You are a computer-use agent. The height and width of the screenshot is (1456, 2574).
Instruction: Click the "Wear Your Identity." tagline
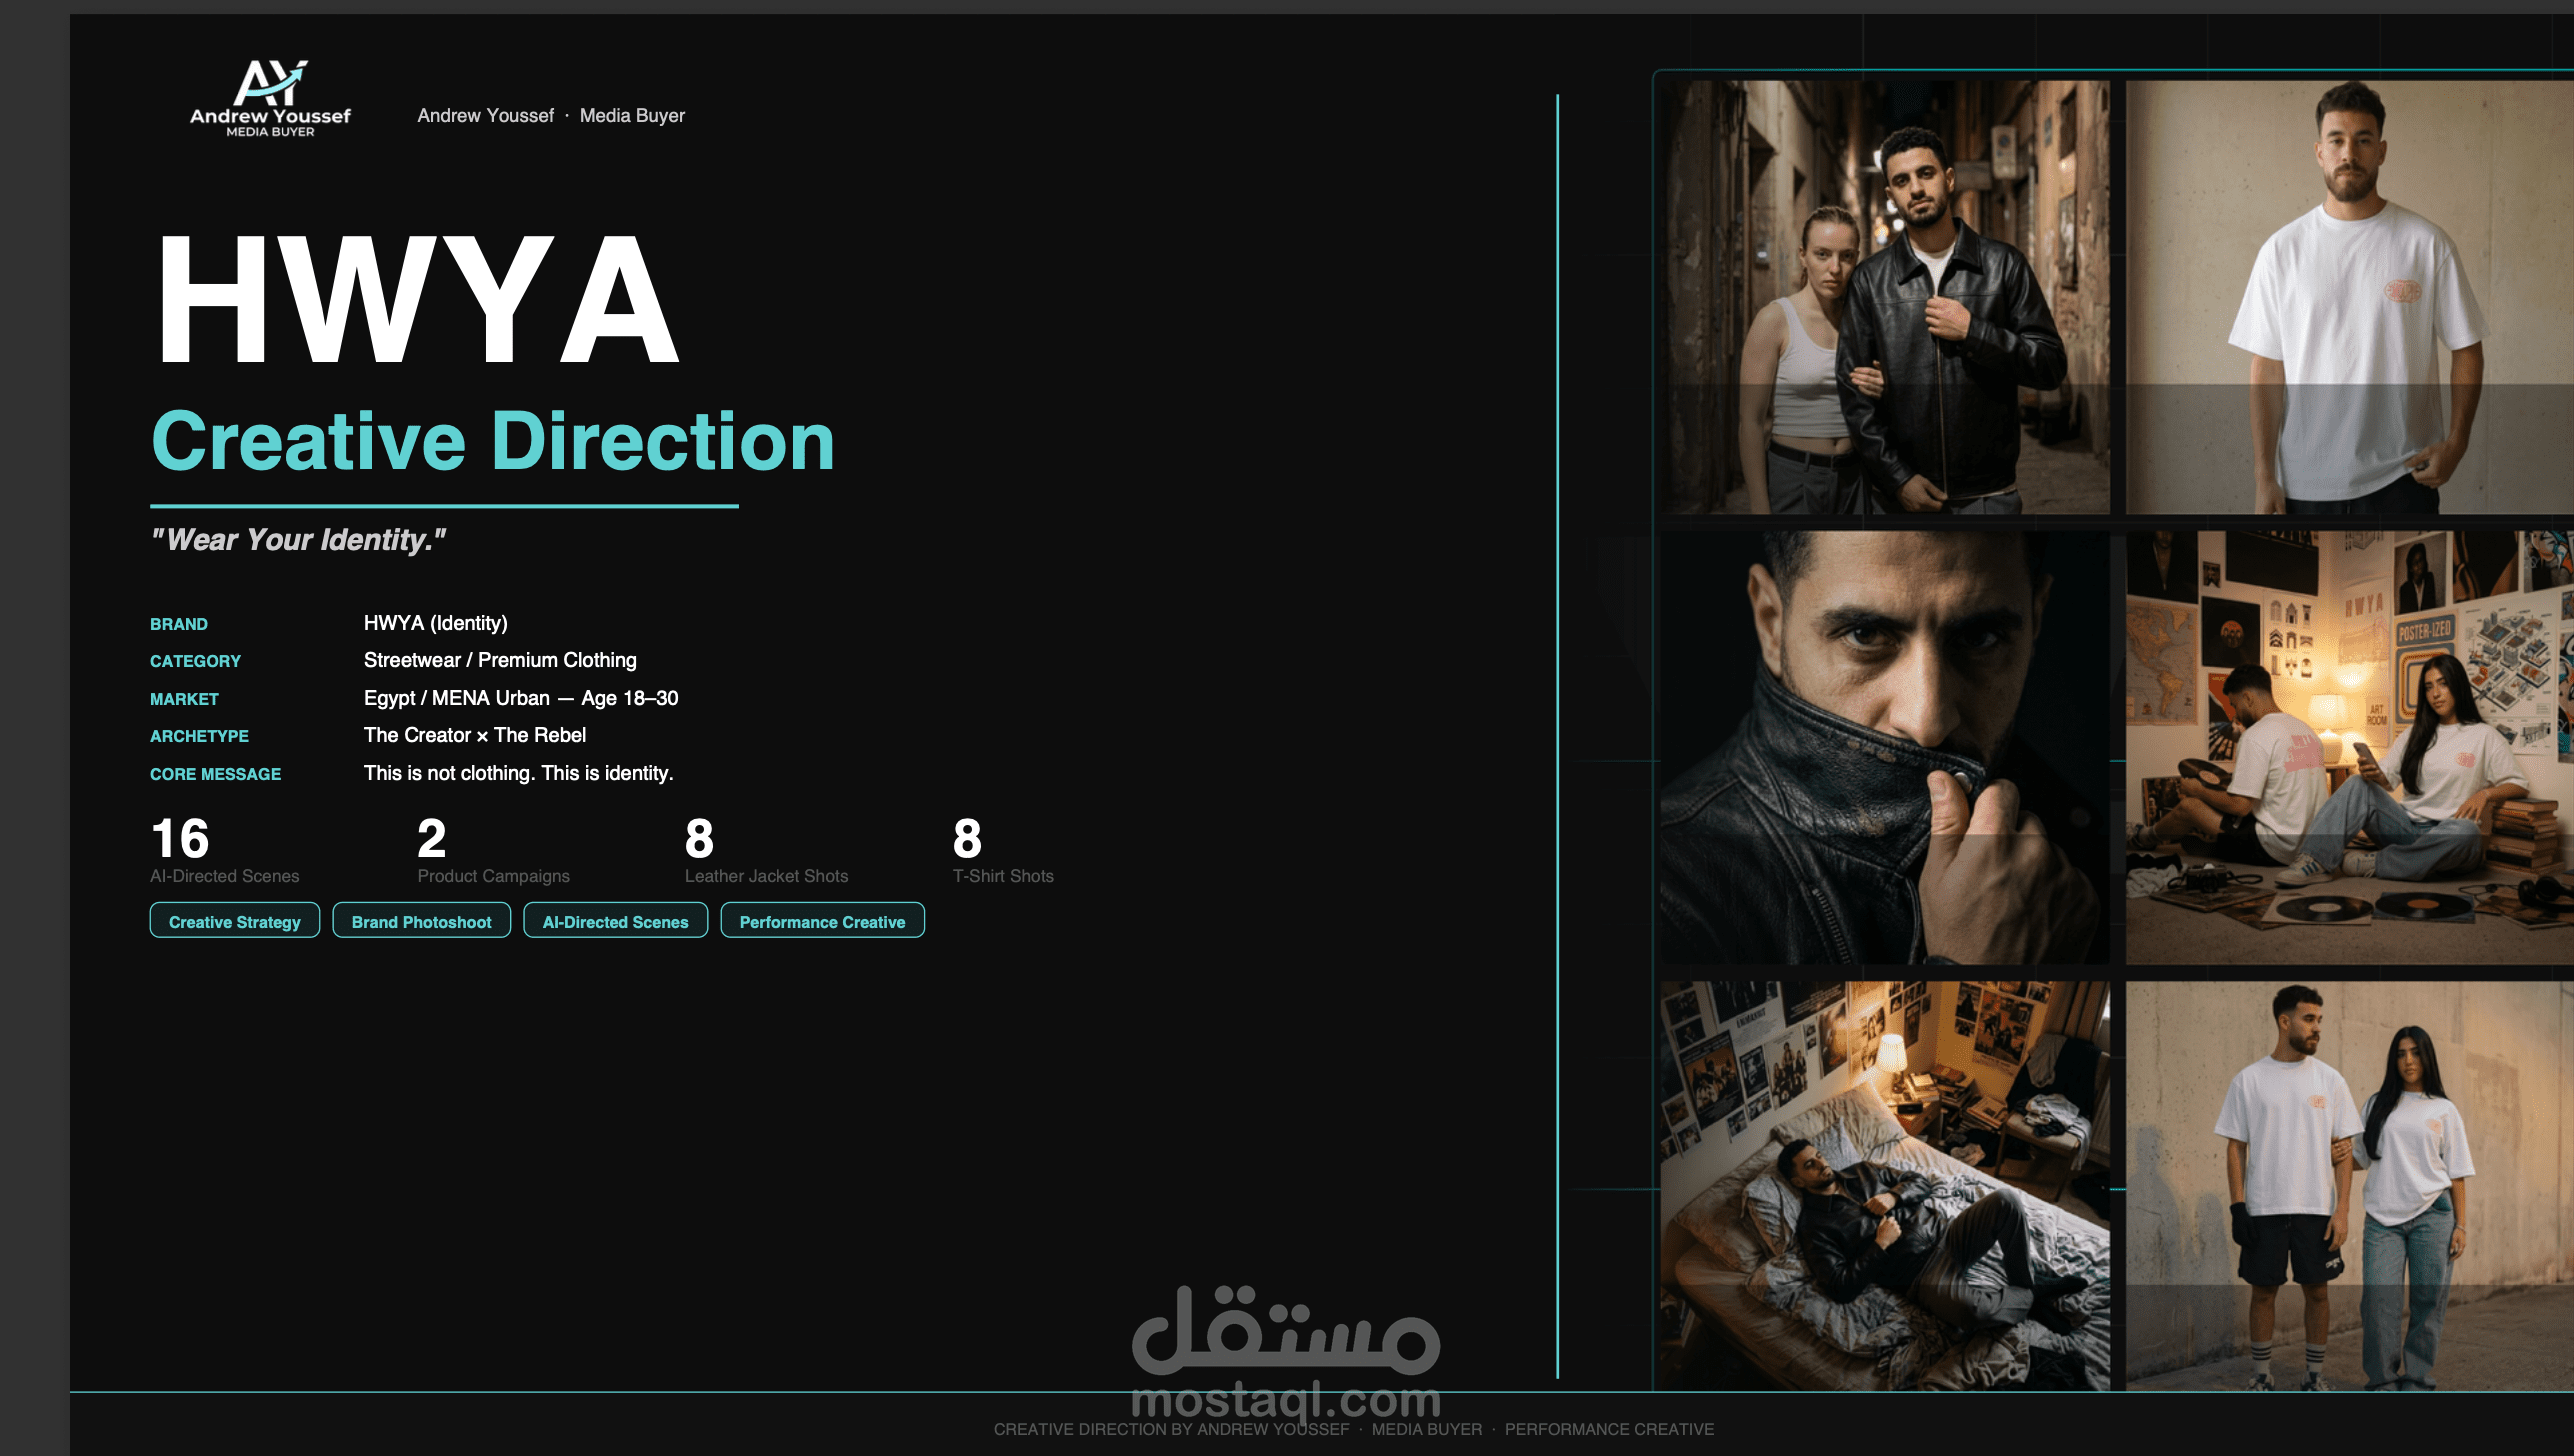point(298,540)
